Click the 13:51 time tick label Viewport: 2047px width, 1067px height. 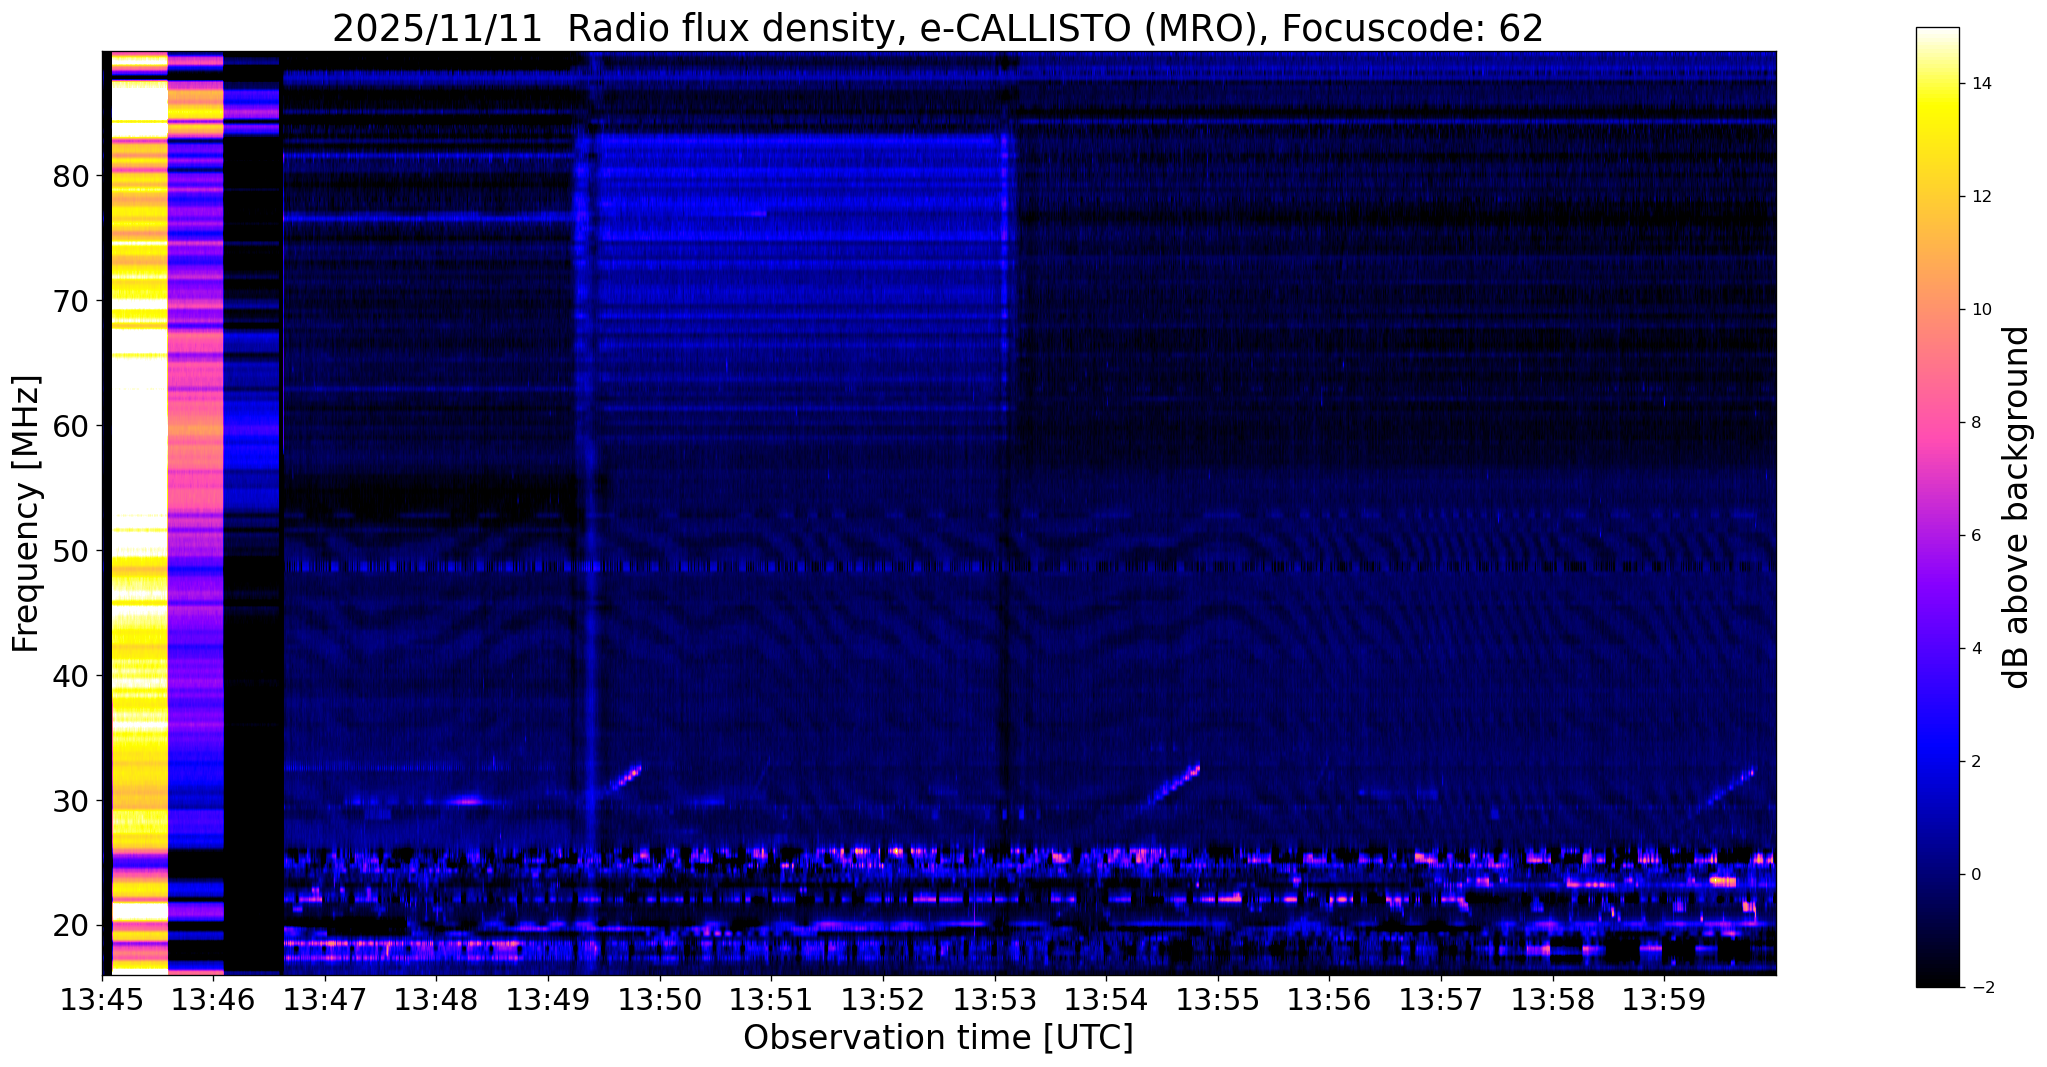point(771,999)
